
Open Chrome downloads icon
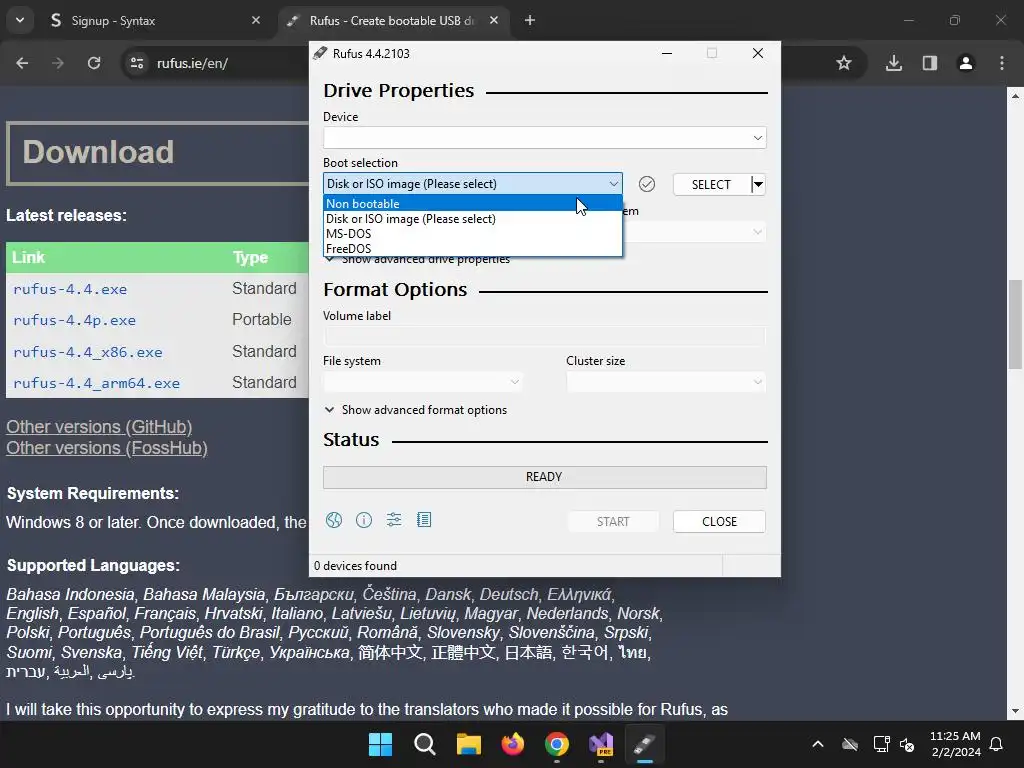pos(894,63)
